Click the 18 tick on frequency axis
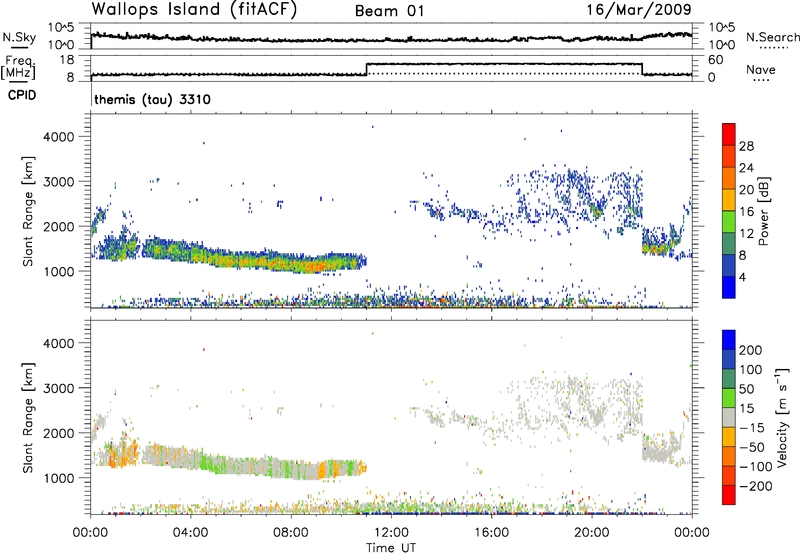This screenshot has height=554, width=800. pyautogui.click(x=68, y=60)
